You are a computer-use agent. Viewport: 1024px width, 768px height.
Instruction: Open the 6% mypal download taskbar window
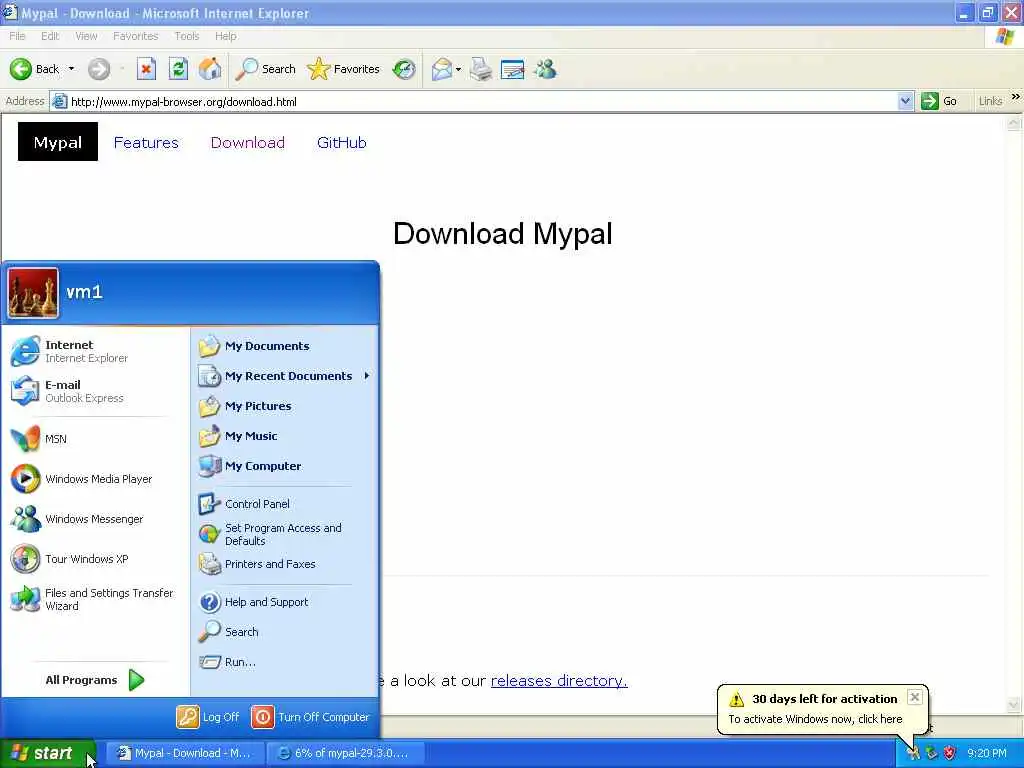coord(346,753)
